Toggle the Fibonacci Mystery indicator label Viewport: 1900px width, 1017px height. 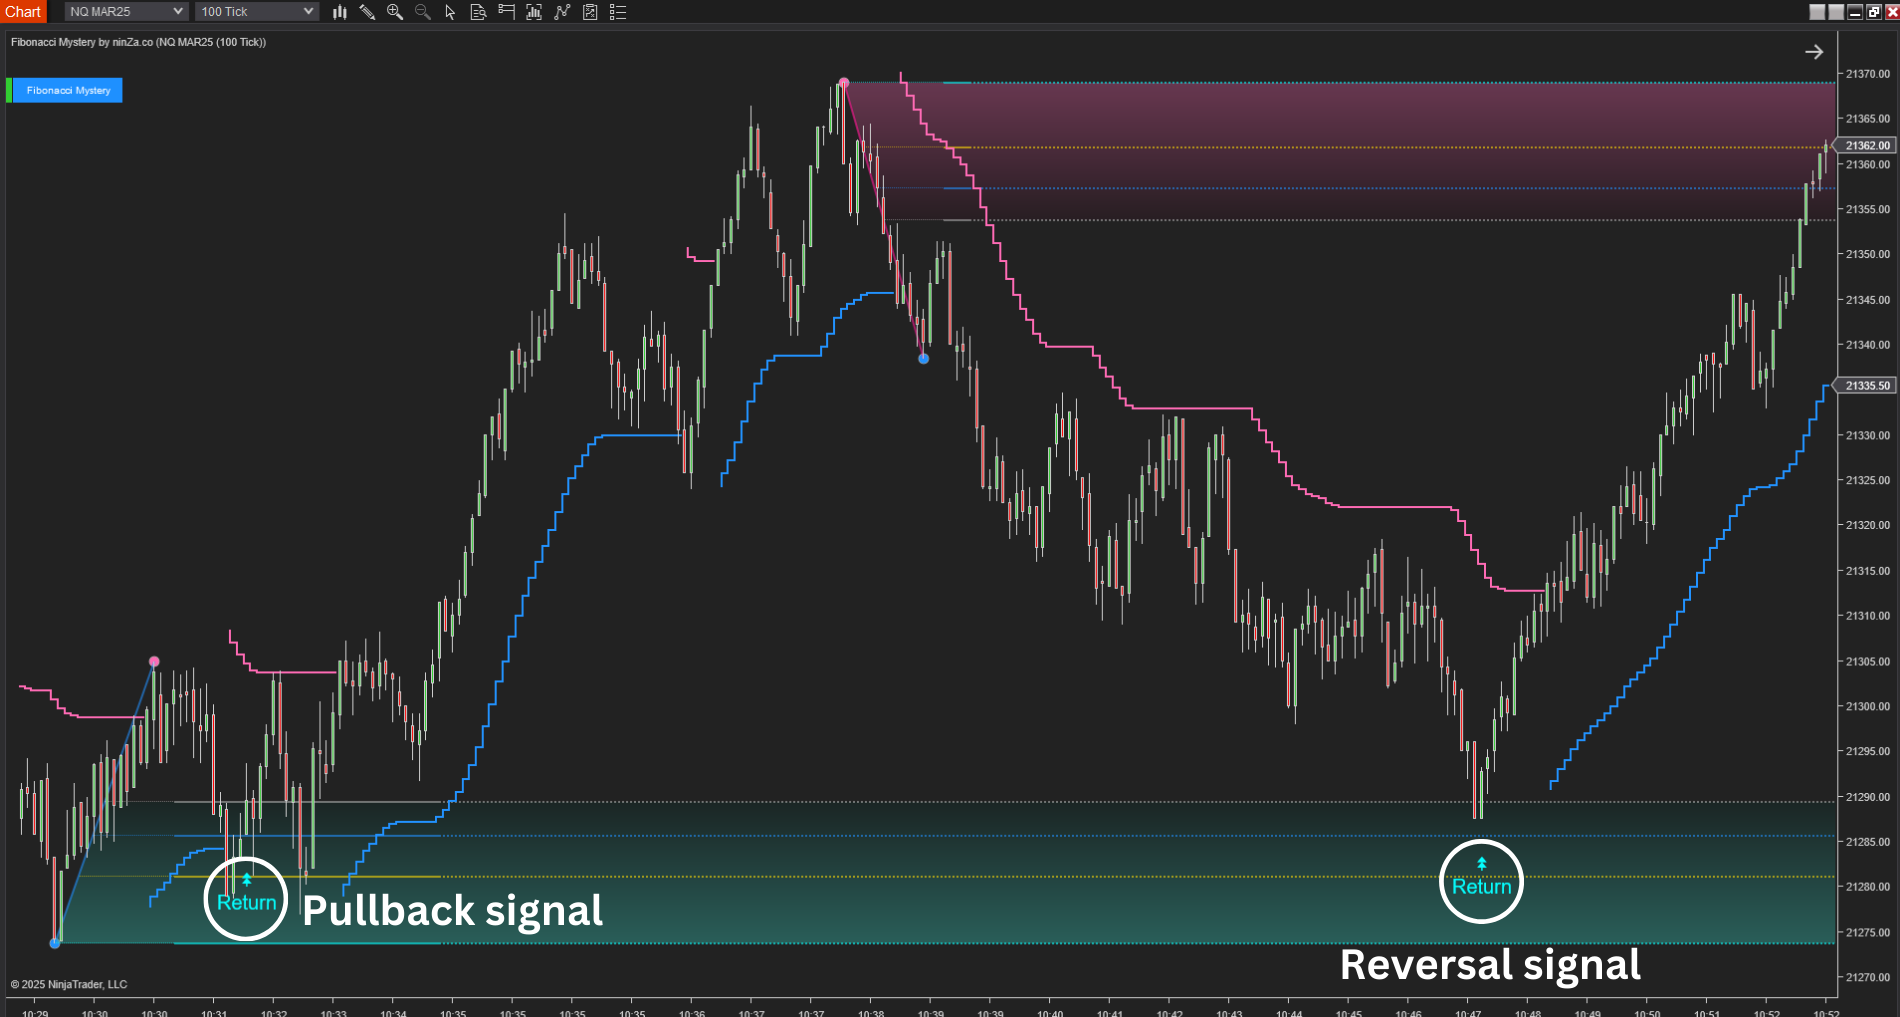click(x=68, y=90)
